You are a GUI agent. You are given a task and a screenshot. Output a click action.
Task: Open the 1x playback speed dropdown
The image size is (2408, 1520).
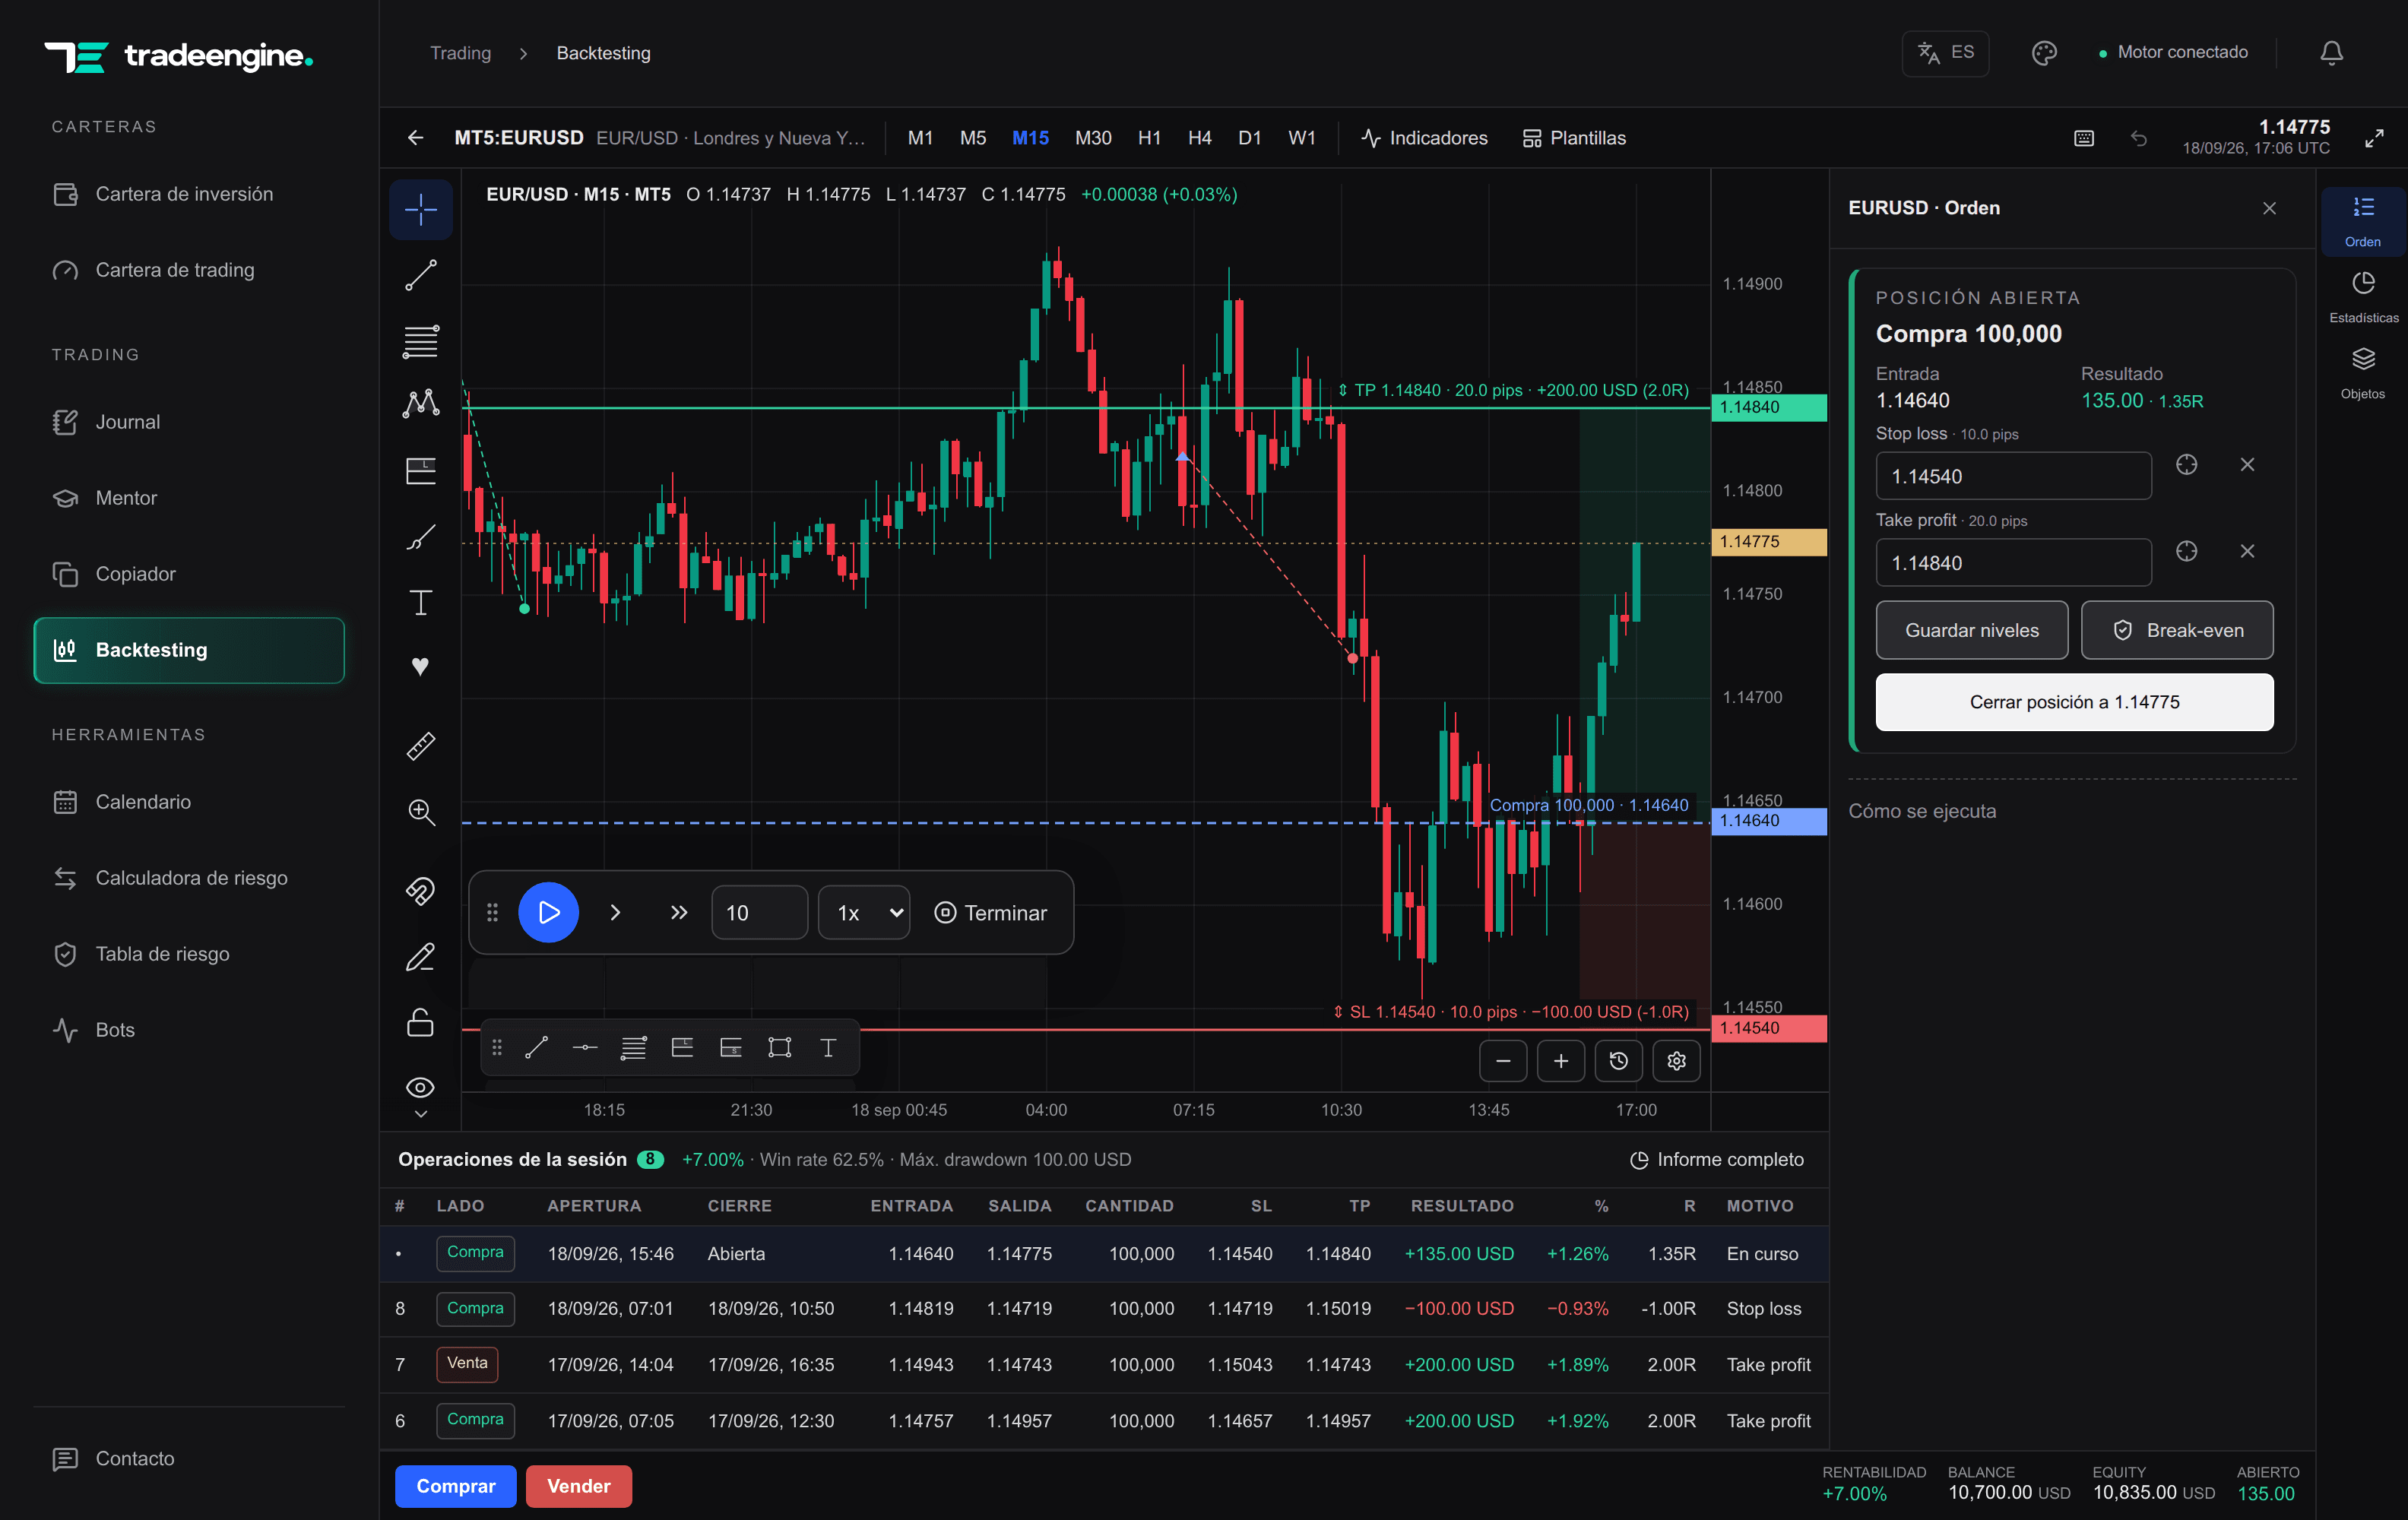pos(864,912)
